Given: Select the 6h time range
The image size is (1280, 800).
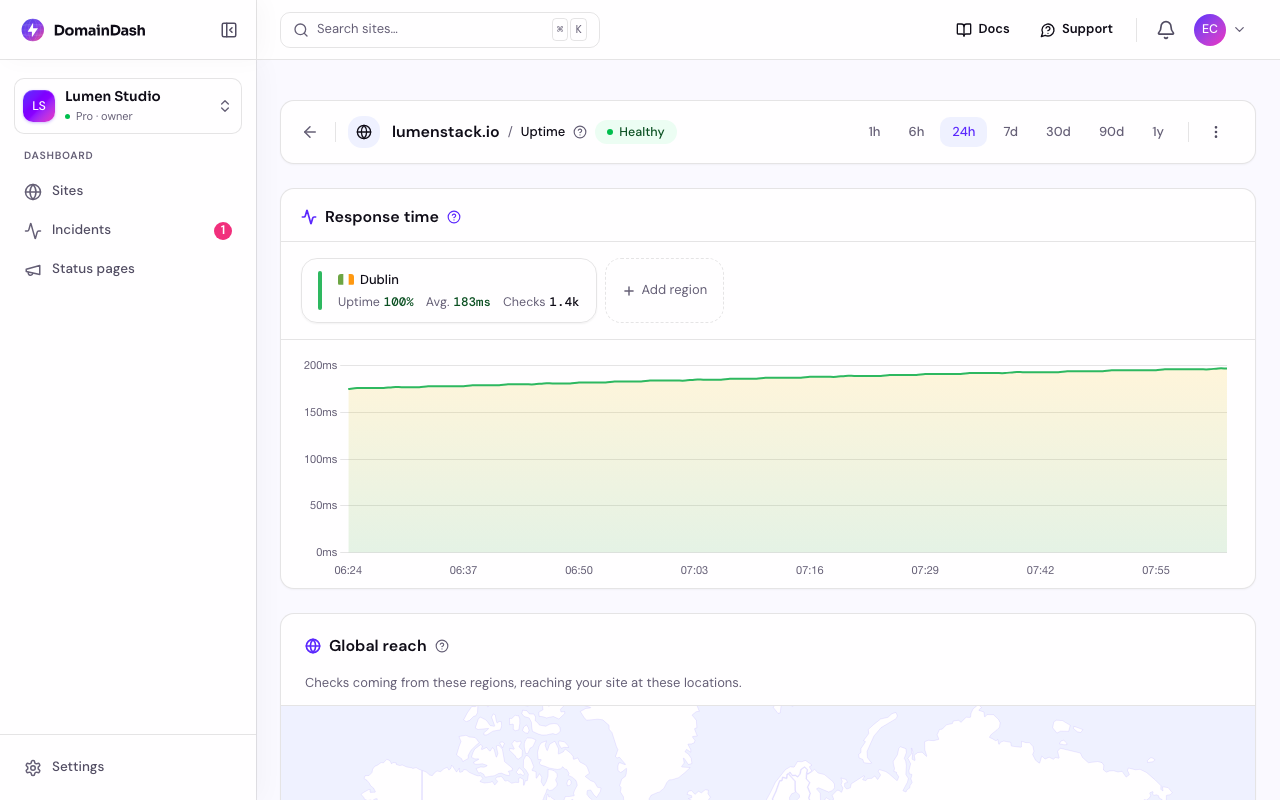Looking at the screenshot, I should click(916, 132).
